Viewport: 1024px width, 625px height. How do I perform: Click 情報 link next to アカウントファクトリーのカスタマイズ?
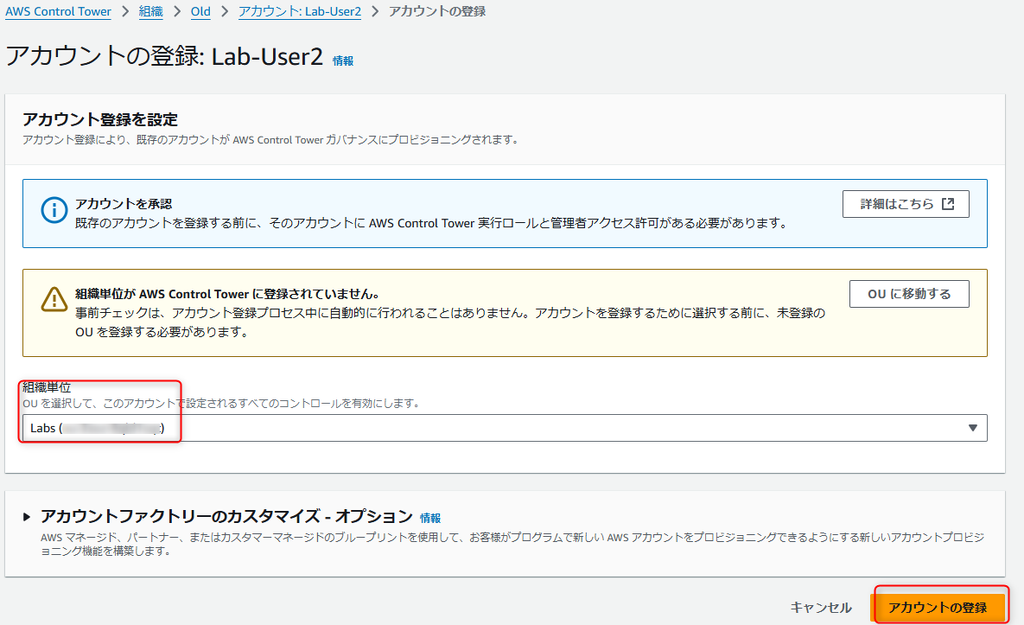coord(430,518)
